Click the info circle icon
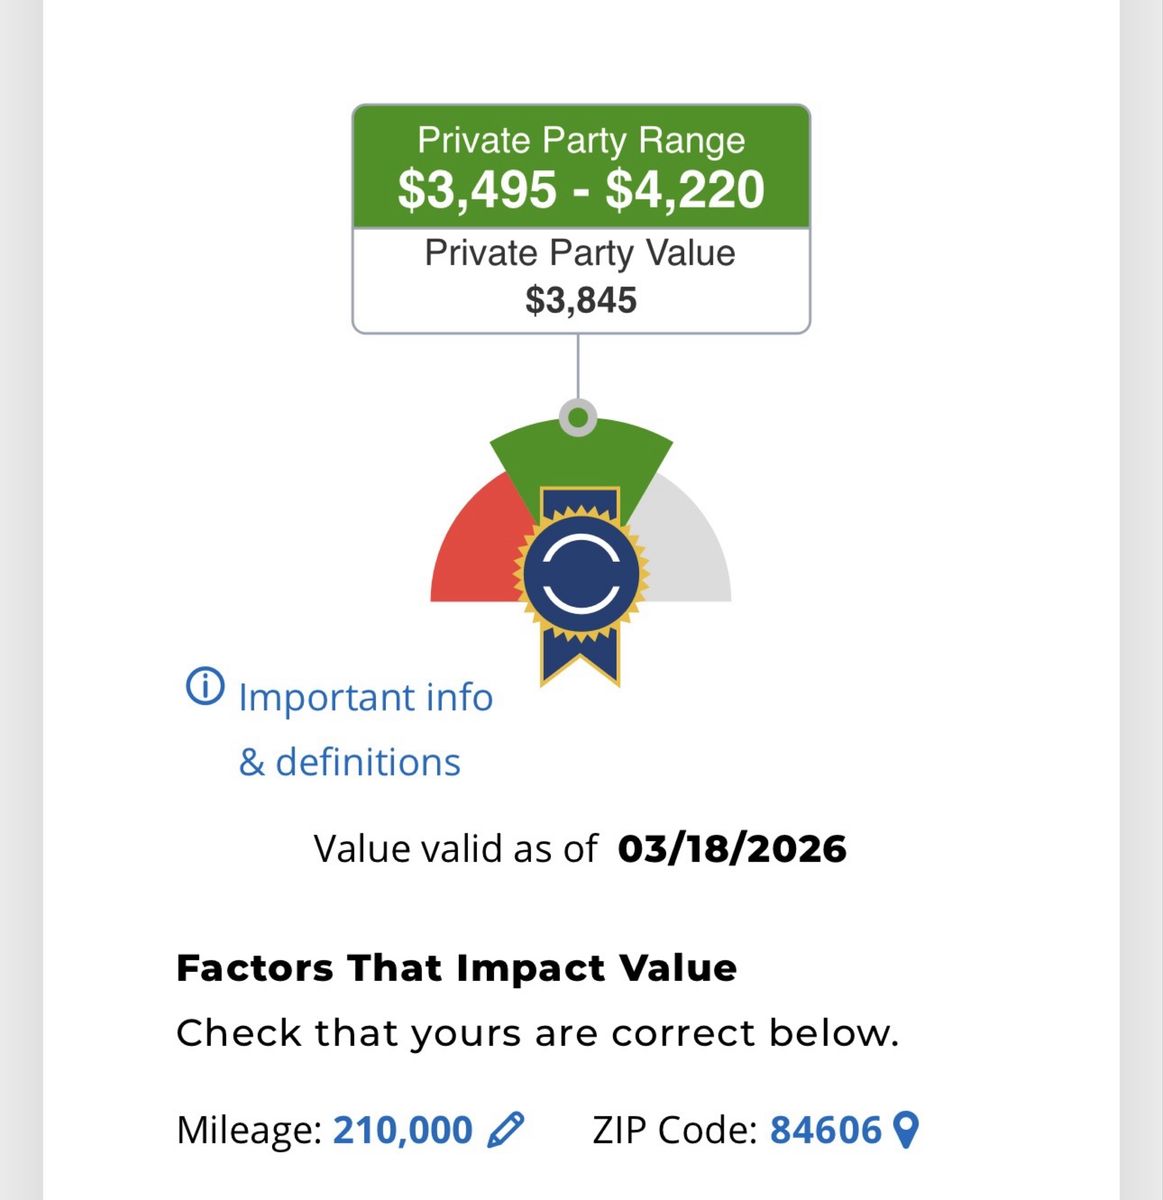1163x1200 pixels. tap(204, 687)
